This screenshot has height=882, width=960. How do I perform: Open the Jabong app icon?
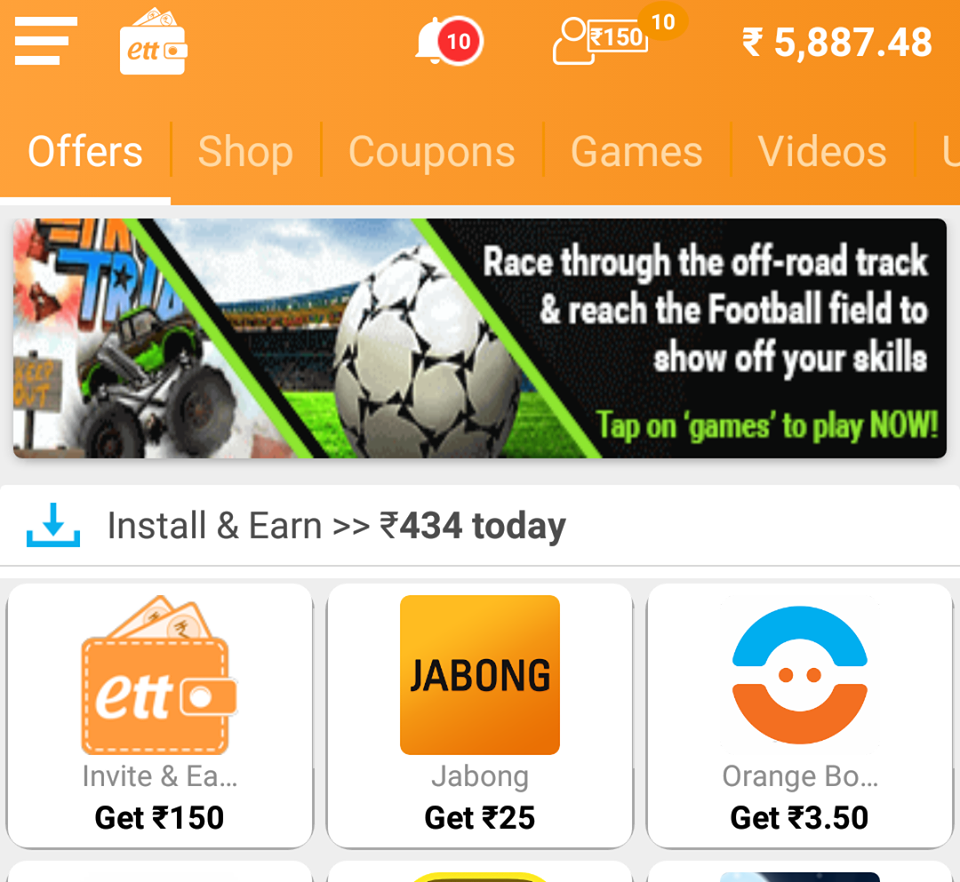click(x=480, y=675)
